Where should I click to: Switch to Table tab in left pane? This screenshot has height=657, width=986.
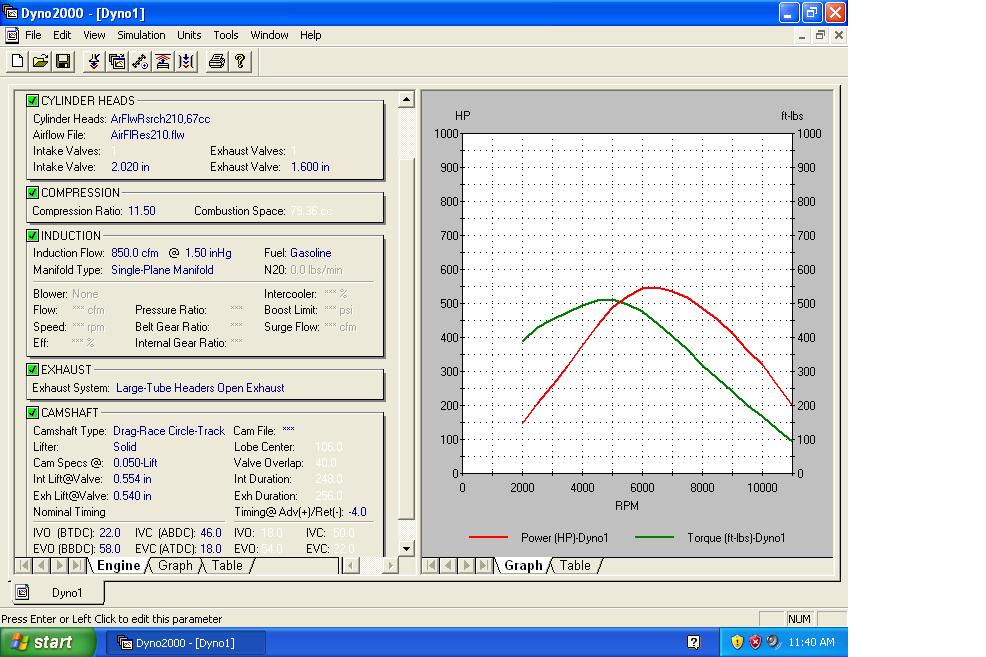[227, 565]
